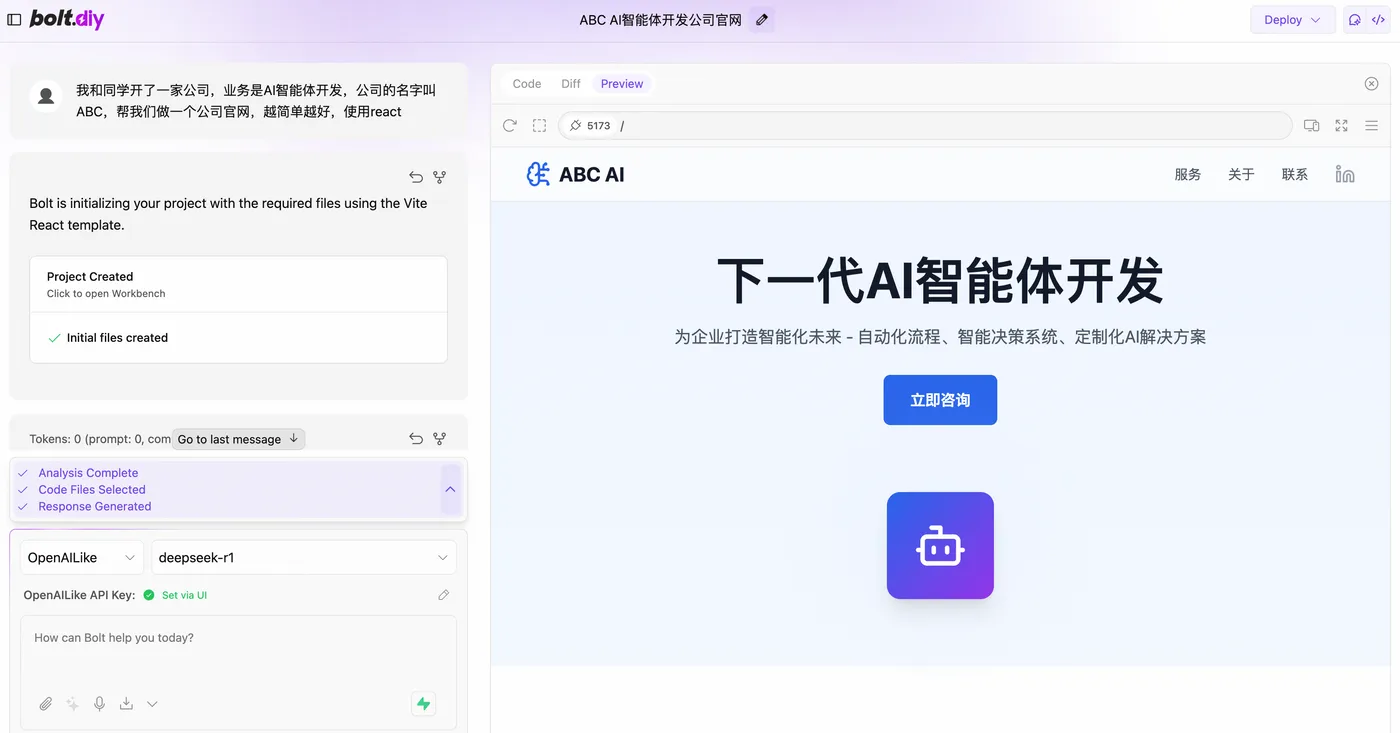1400x733 pixels.
Task: Open the 服务 nav link
Action: 1188,174
